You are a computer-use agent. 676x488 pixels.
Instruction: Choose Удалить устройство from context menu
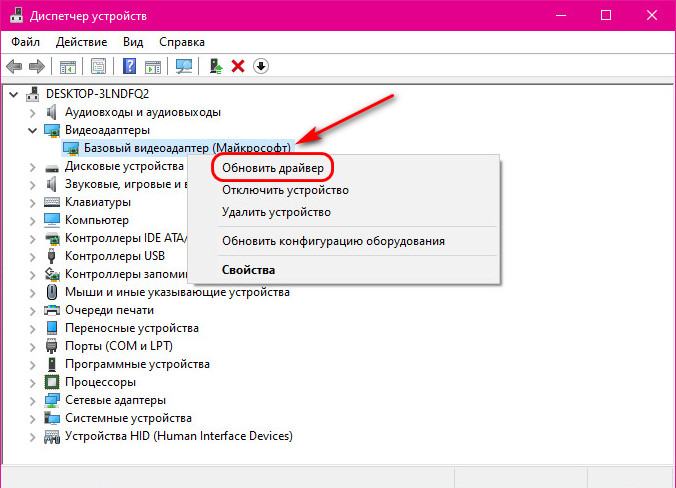[x=276, y=212]
